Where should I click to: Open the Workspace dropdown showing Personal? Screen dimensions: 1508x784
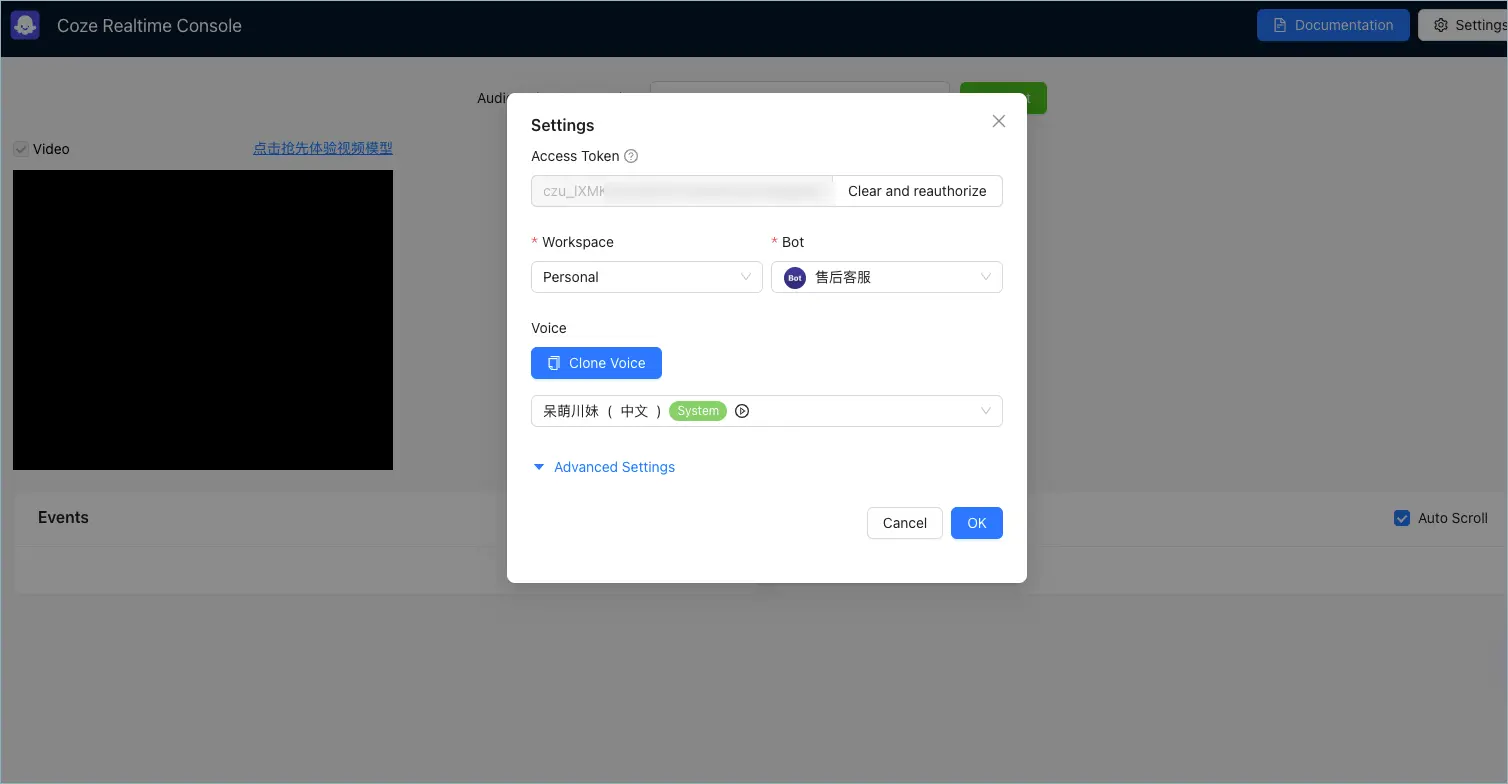coord(647,277)
